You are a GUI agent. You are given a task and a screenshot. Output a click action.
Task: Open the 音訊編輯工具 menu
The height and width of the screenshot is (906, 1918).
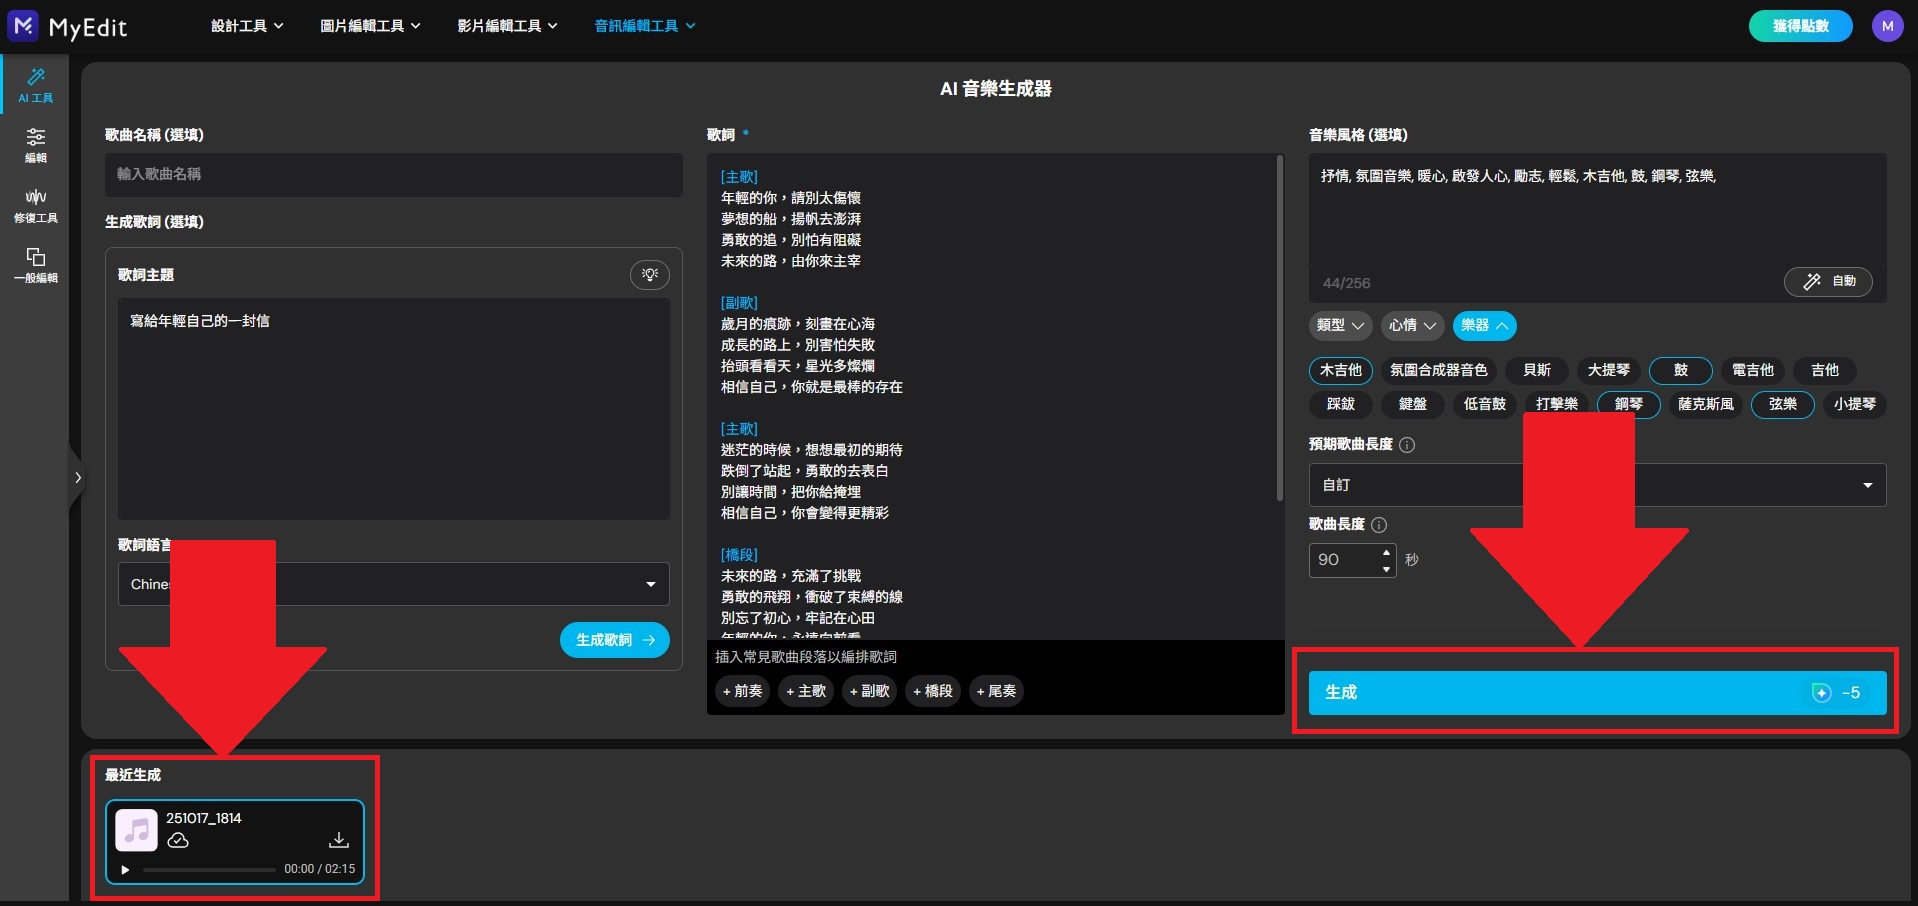(644, 26)
